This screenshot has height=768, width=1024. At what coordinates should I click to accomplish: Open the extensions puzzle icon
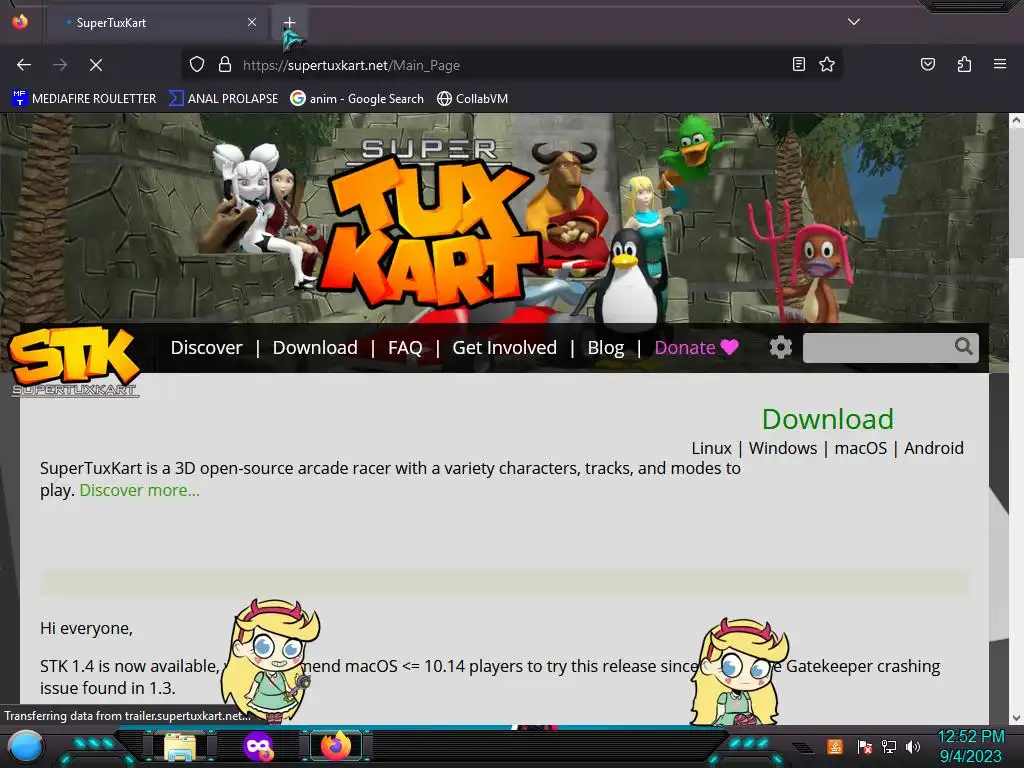(x=964, y=64)
